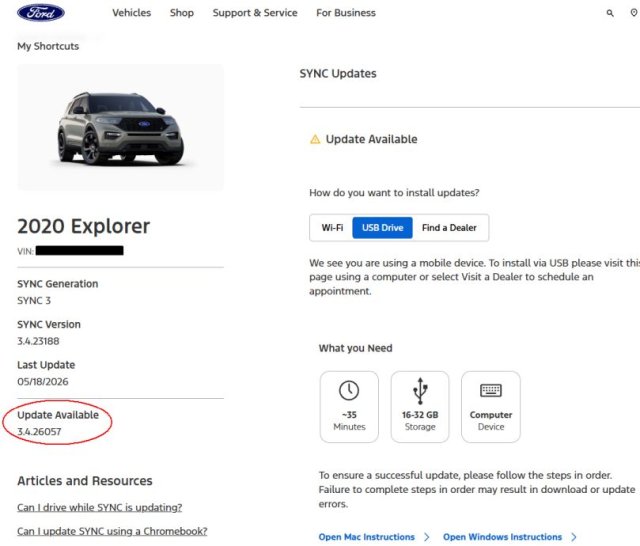This screenshot has width=640, height=546.
Task: Click chevron next to Open Mac Instructions
Action: [x=427, y=537]
